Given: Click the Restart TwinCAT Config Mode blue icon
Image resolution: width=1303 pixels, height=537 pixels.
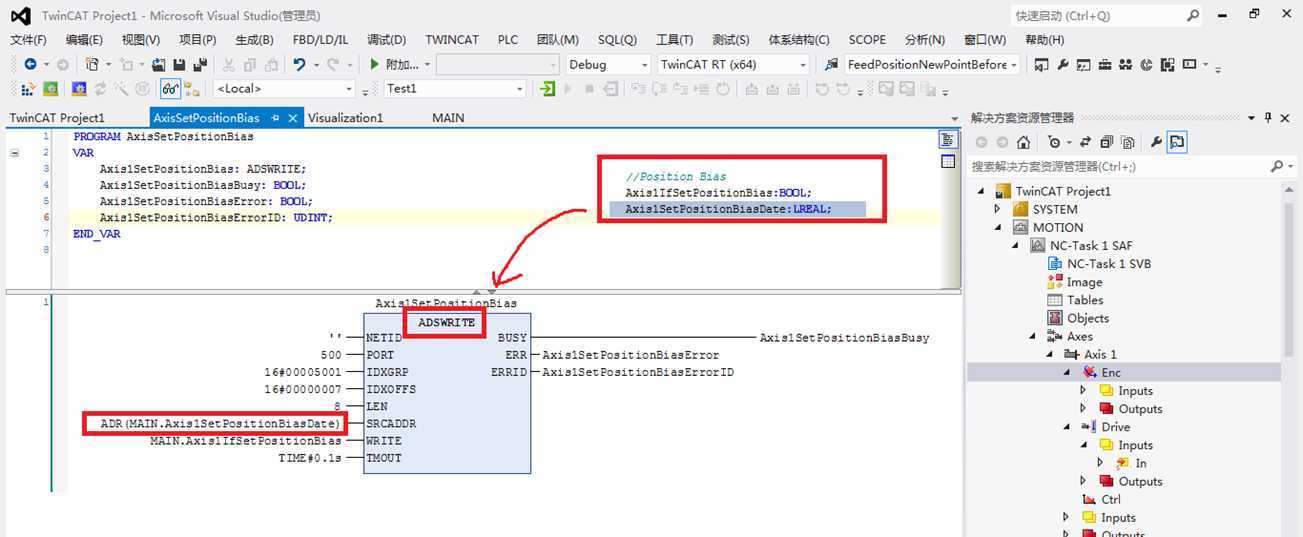Looking at the screenshot, I should point(79,89).
